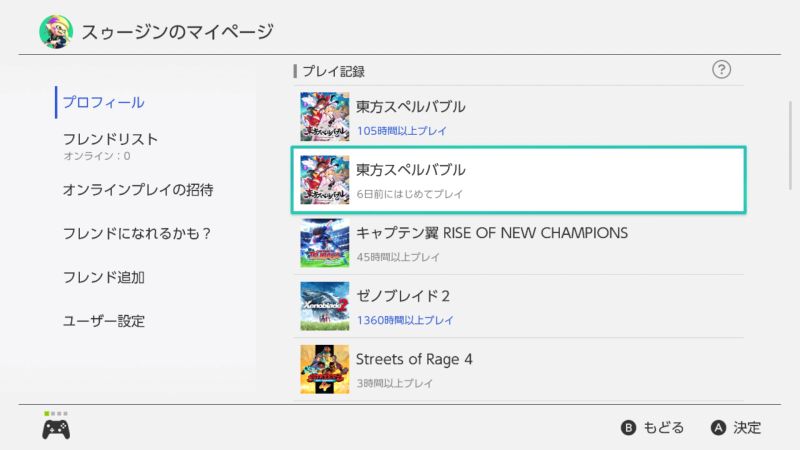The image size is (800, 450).
Task: Click Captain Tsubasa game cover image
Action: (x=325, y=243)
